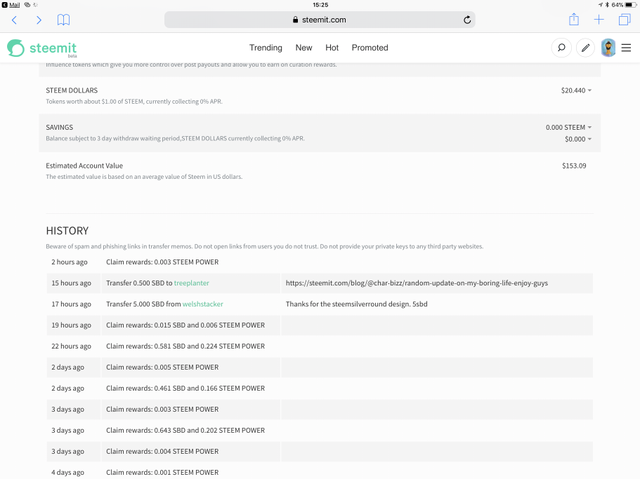Tap the Safari back arrow

(x=14, y=20)
